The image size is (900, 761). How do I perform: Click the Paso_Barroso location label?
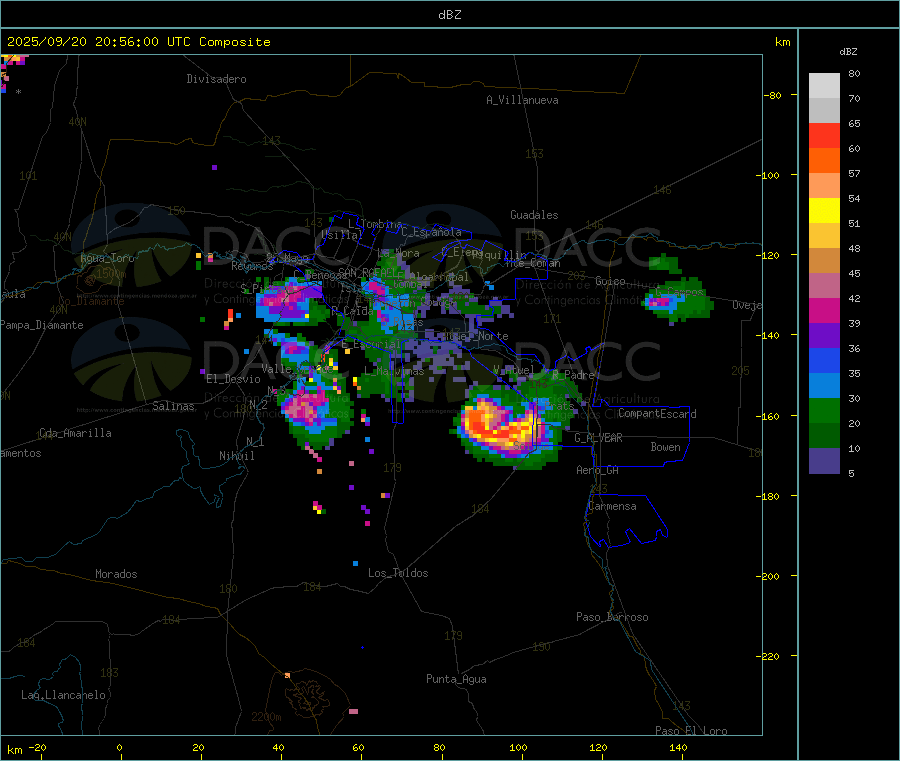612,617
